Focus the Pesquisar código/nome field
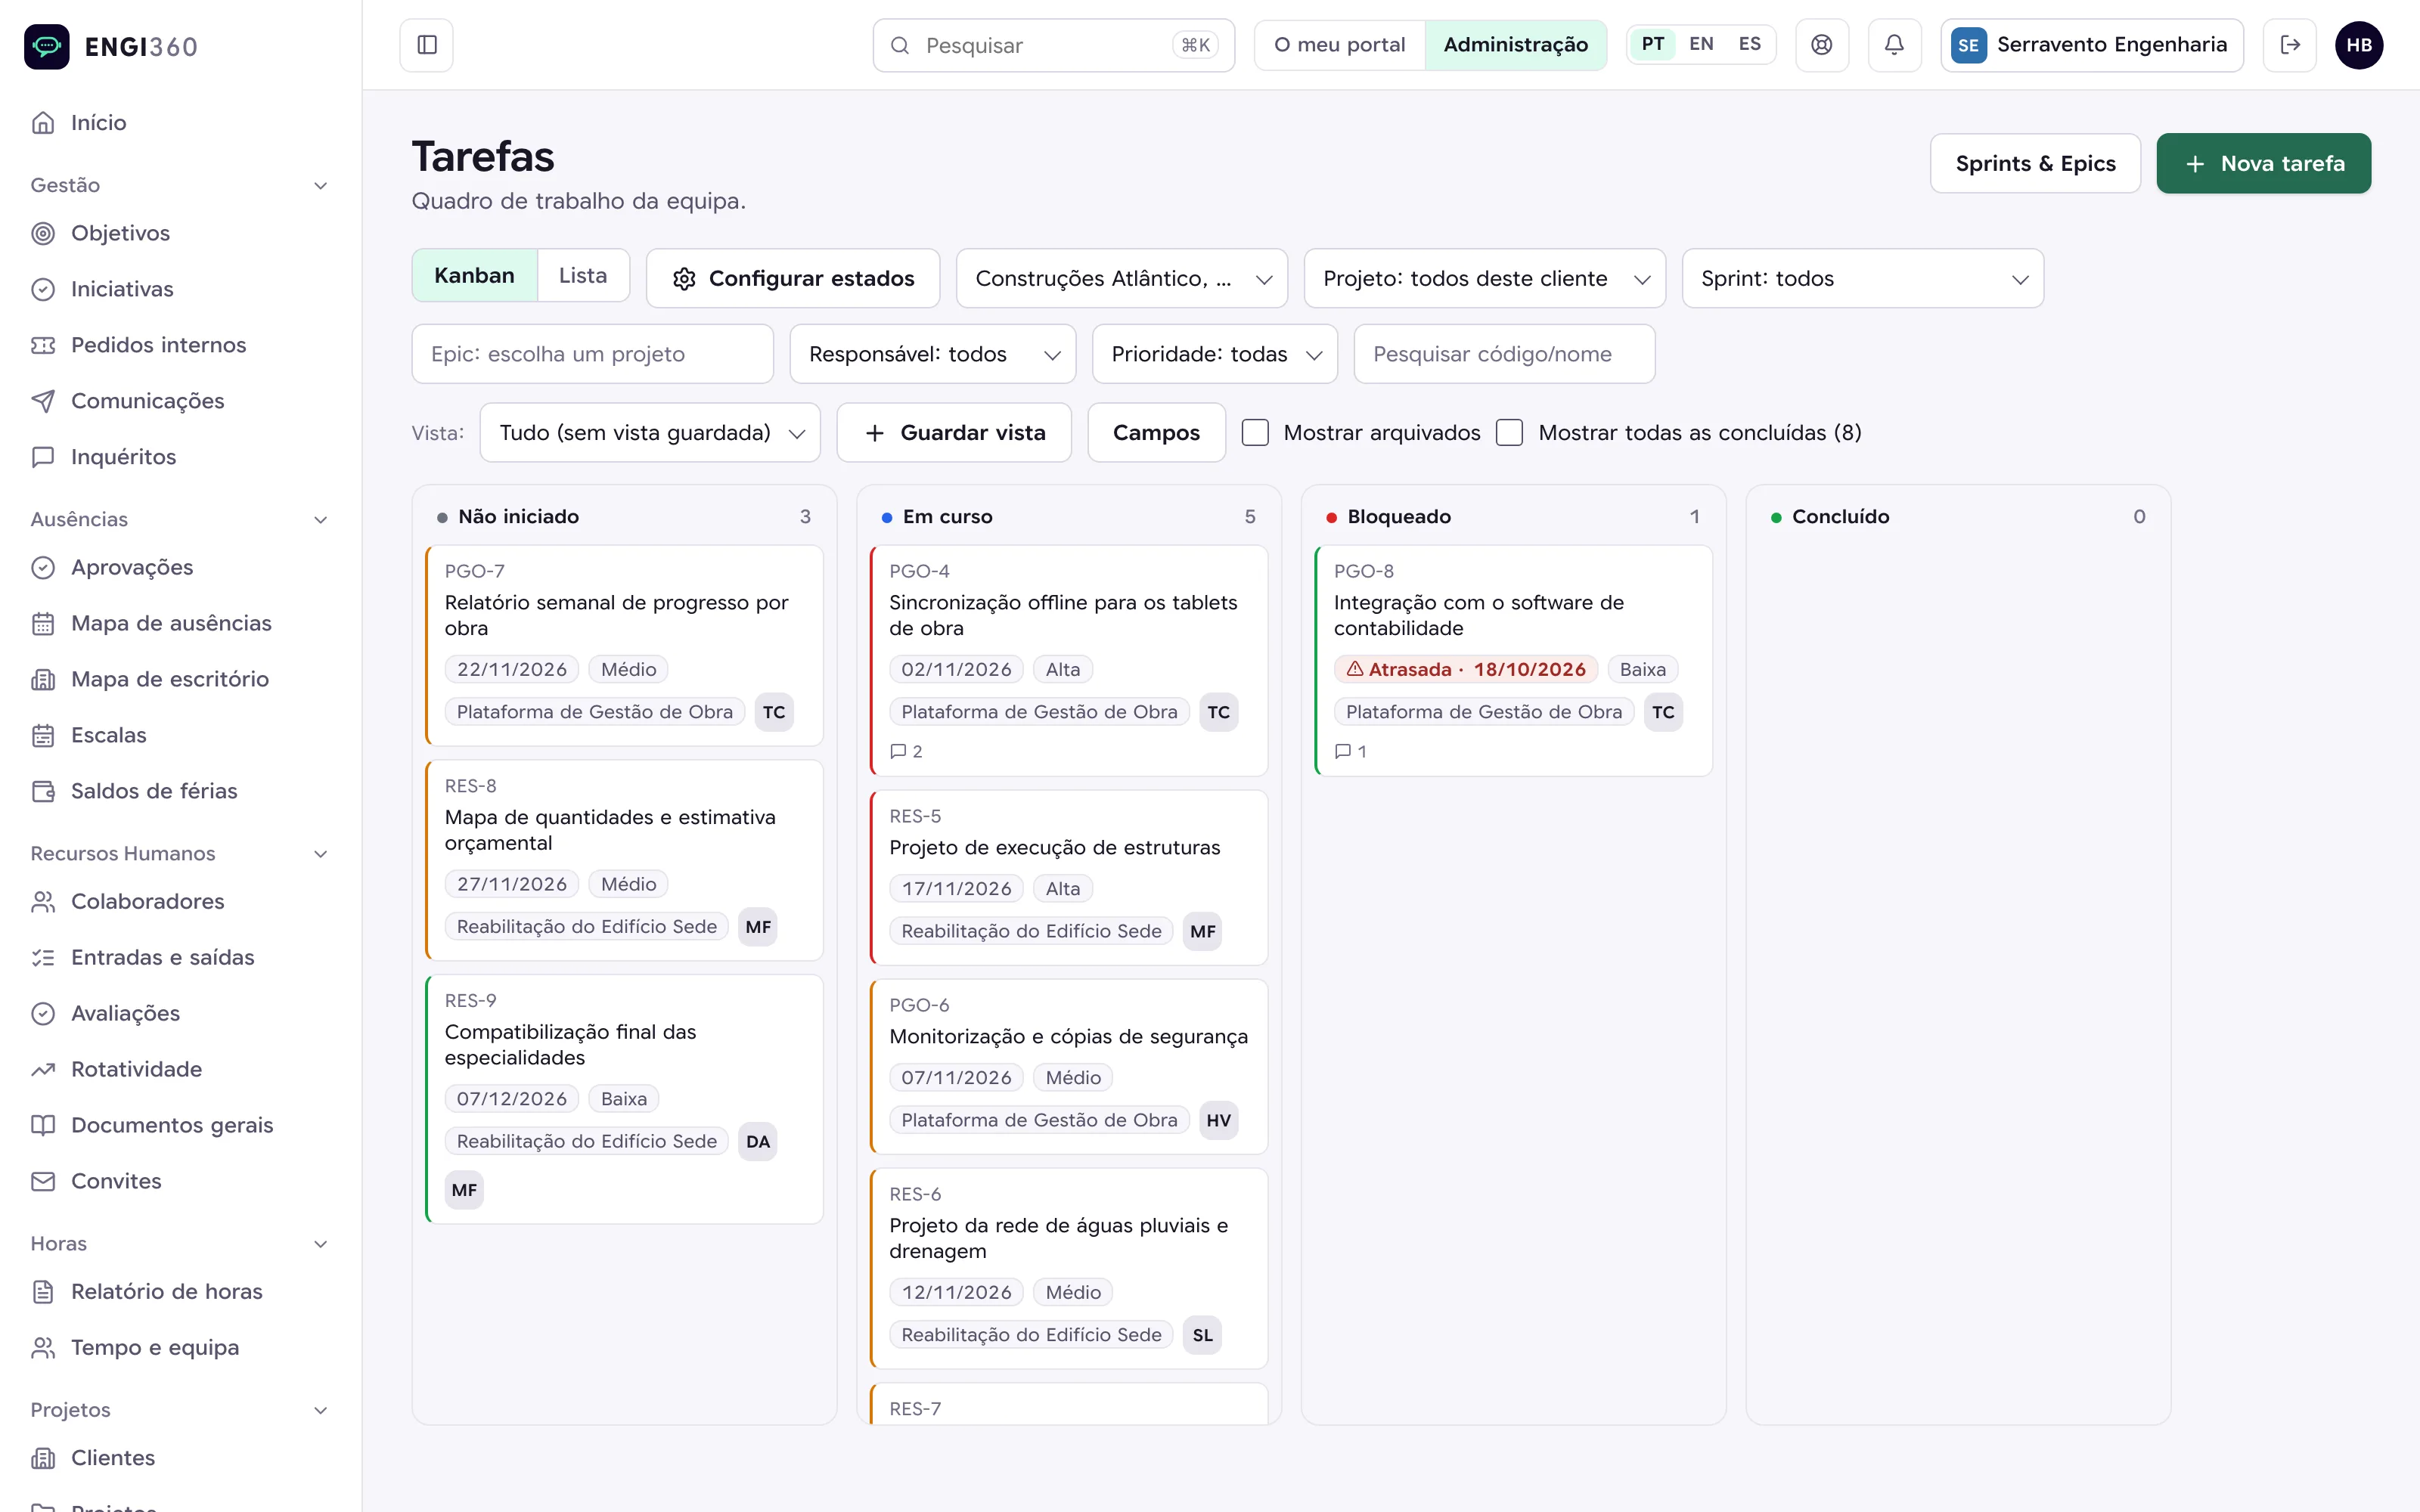The width and height of the screenshot is (2420, 1512). pos(1504,354)
